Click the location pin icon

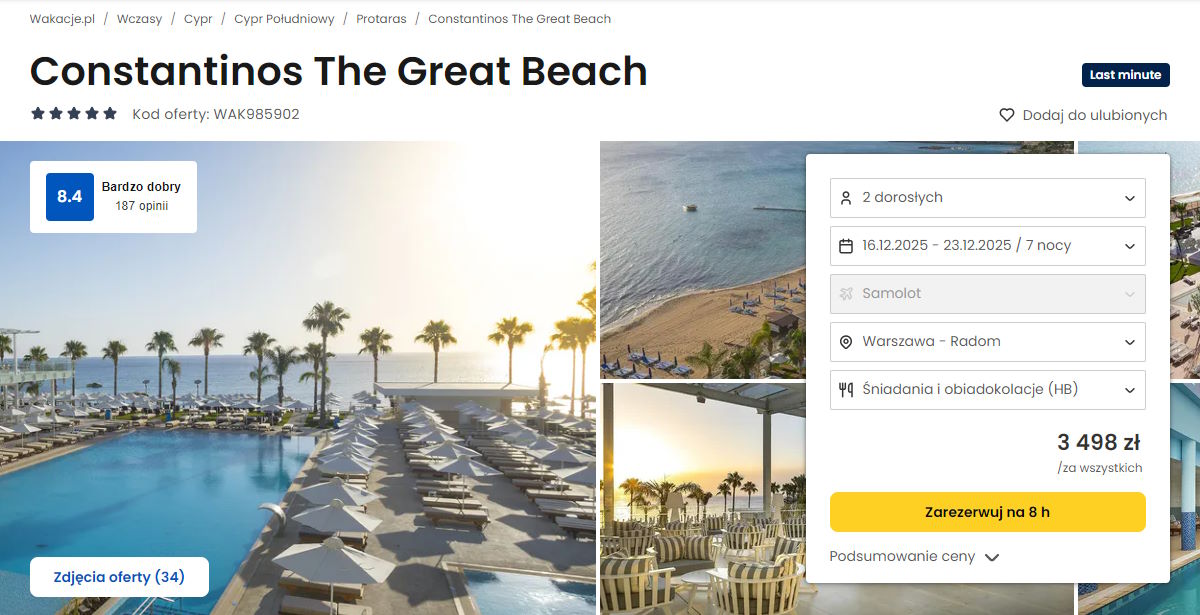[x=846, y=342]
